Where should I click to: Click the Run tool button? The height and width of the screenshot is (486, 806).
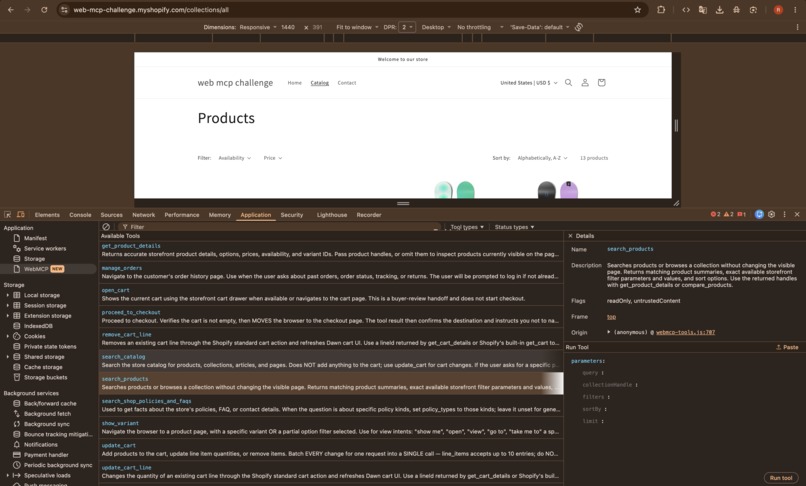click(x=781, y=478)
